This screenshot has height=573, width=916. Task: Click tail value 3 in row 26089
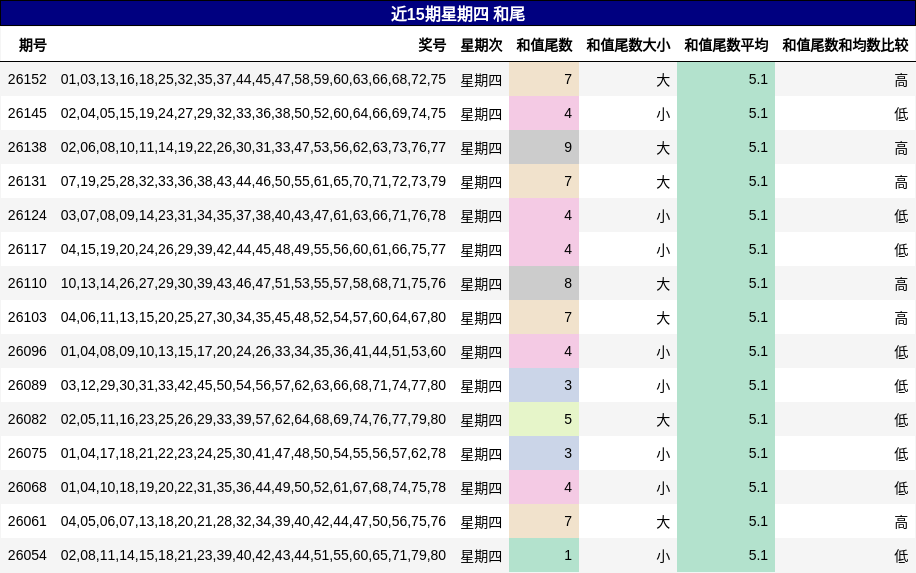click(544, 386)
